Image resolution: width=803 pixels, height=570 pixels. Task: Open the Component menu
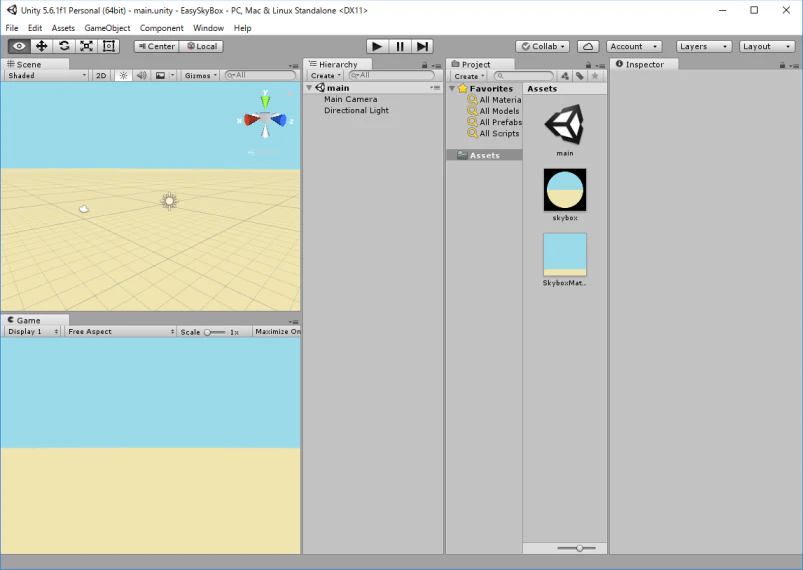pos(161,28)
